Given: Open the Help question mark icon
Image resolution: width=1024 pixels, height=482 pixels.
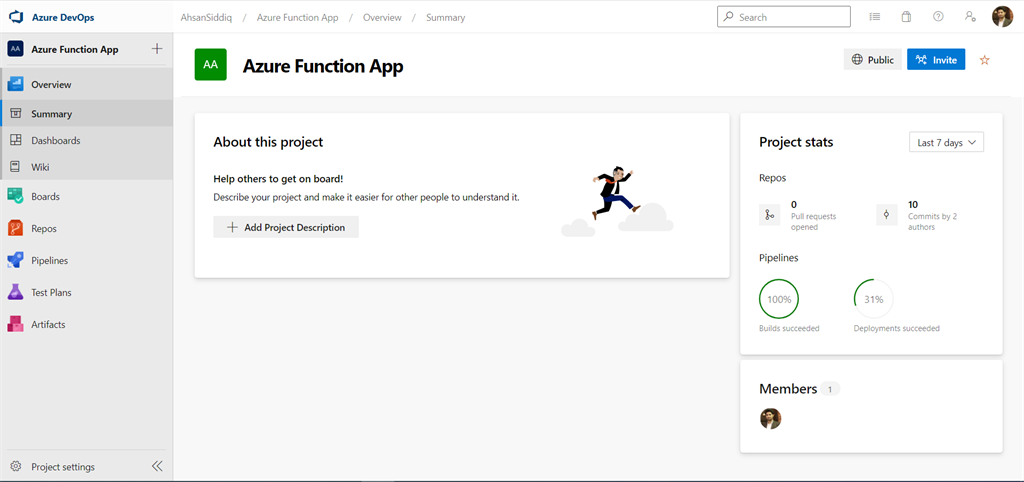Looking at the screenshot, I should point(938,17).
